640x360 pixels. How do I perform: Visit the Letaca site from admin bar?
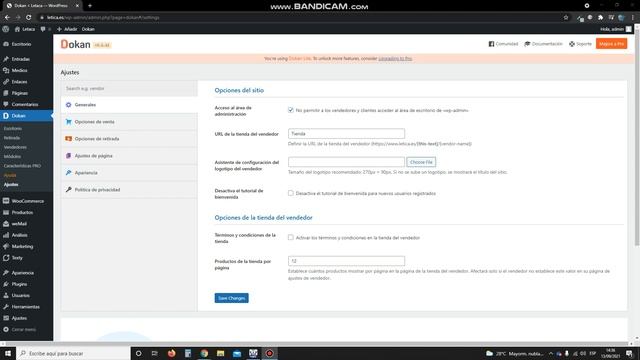click(x=24, y=29)
